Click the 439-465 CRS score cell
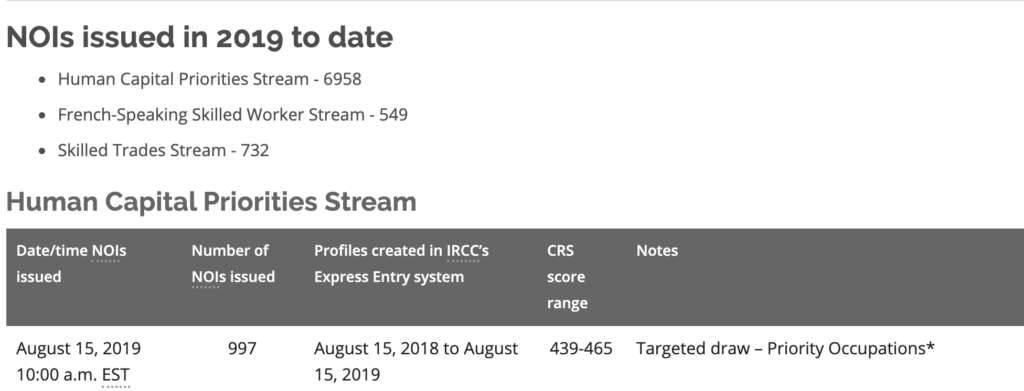Screen dimensions: 1024x391 (x=581, y=349)
